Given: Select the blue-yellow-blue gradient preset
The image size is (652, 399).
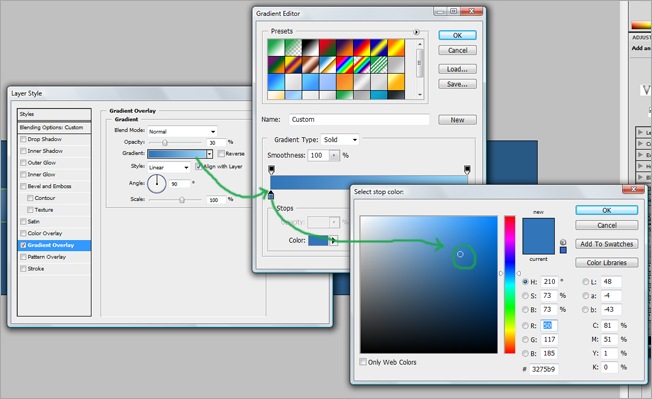Looking at the screenshot, I should (379, 48).
